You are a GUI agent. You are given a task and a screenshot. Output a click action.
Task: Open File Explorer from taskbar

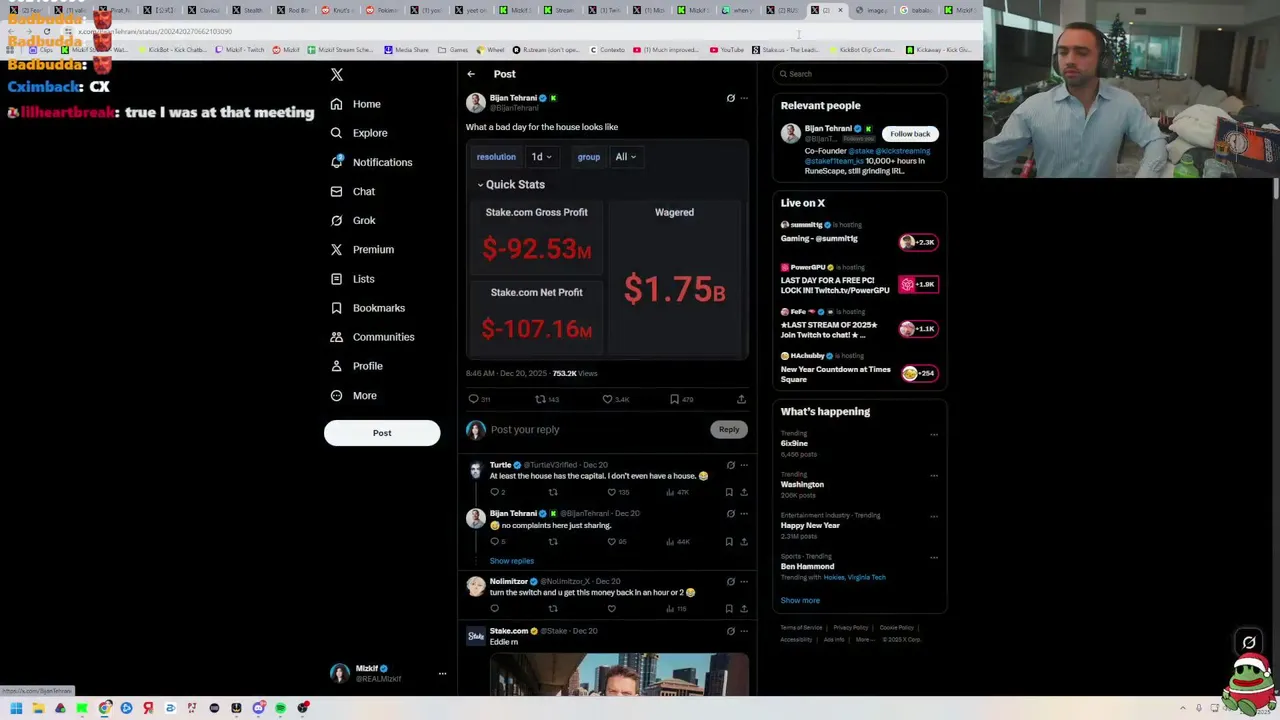pos(38,708)
